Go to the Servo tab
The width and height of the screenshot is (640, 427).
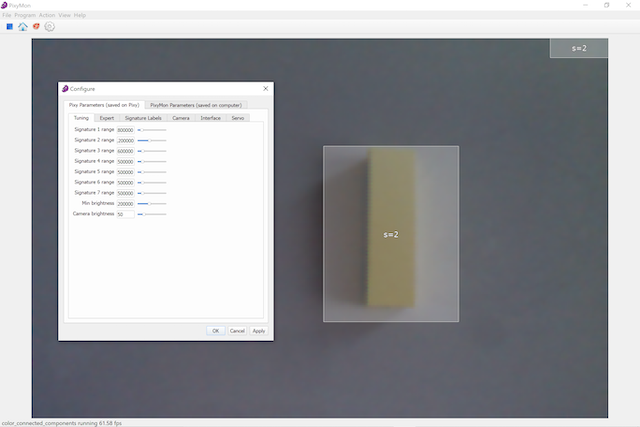pyautogui.click(x=238, y=118)
